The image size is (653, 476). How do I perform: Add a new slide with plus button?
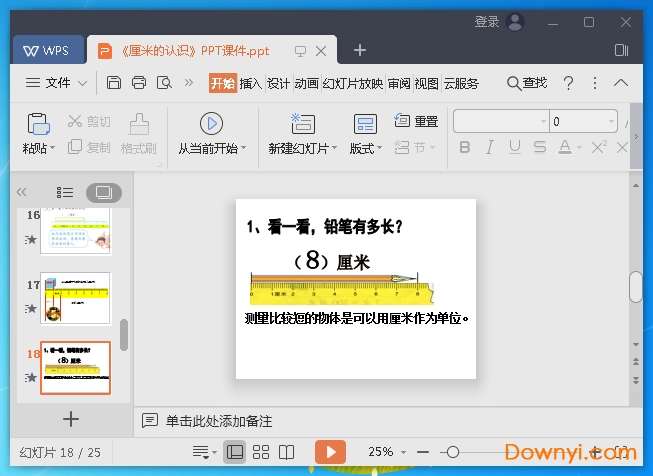(71, 419)
